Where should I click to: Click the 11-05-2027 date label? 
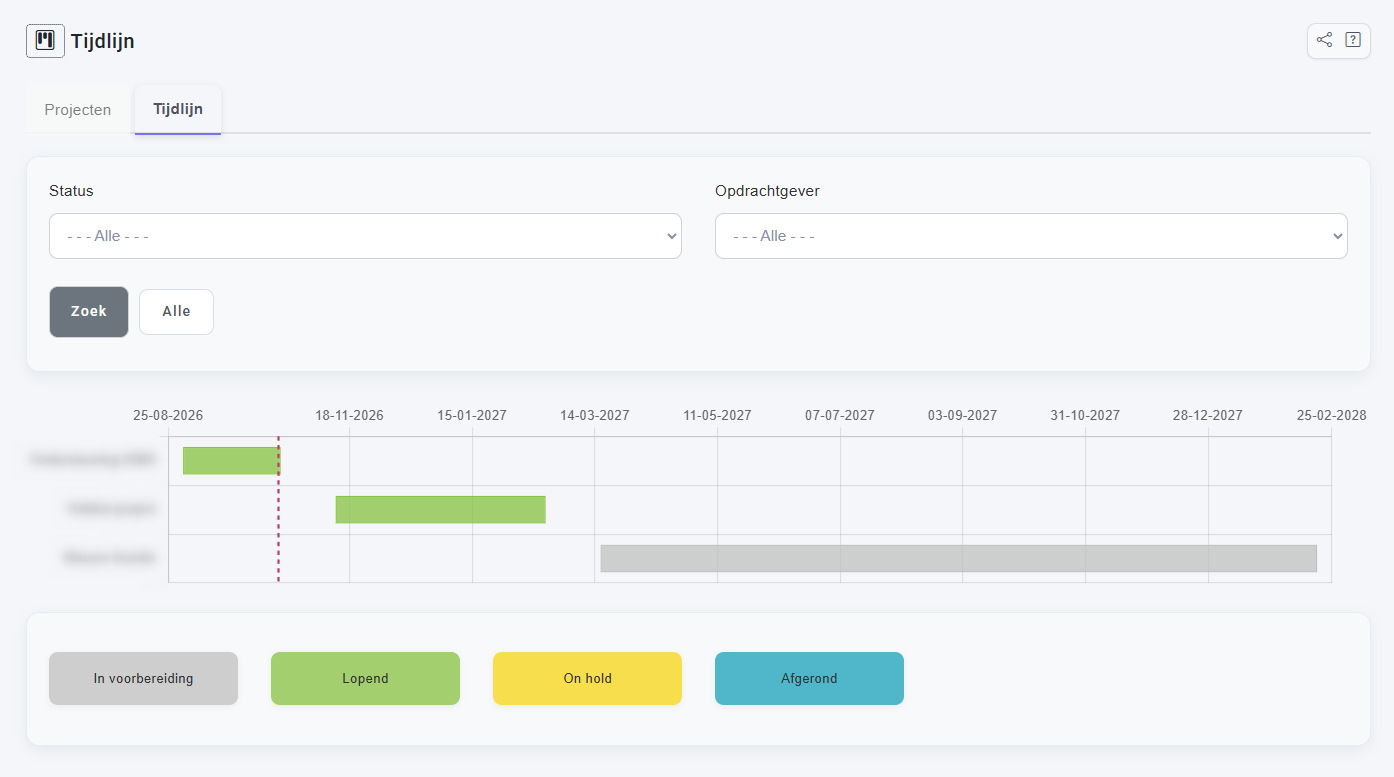pos(717,416)
